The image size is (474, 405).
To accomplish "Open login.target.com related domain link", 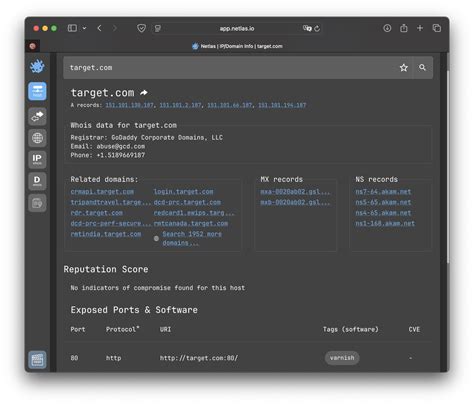I will tap(183, 192).
